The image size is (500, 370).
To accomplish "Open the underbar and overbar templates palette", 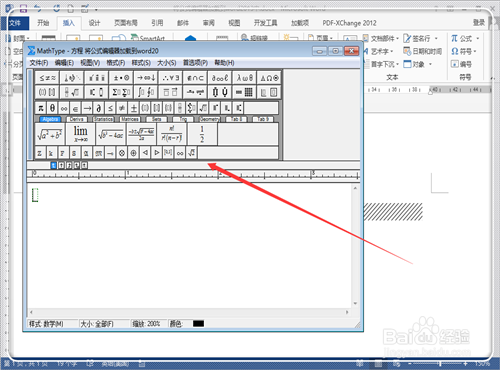I will tap(171, 92).
